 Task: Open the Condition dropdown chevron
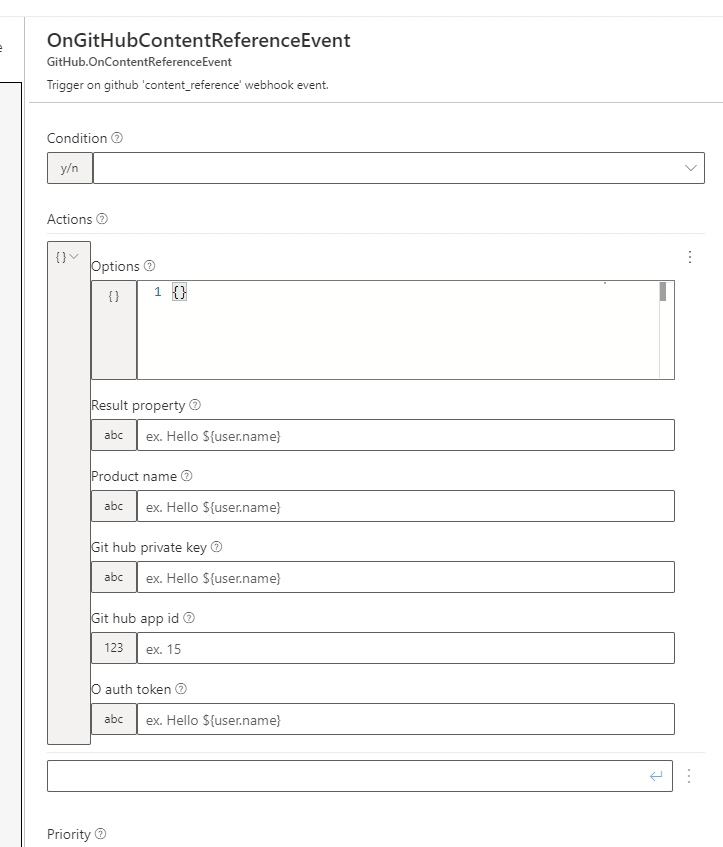[690, 167]
